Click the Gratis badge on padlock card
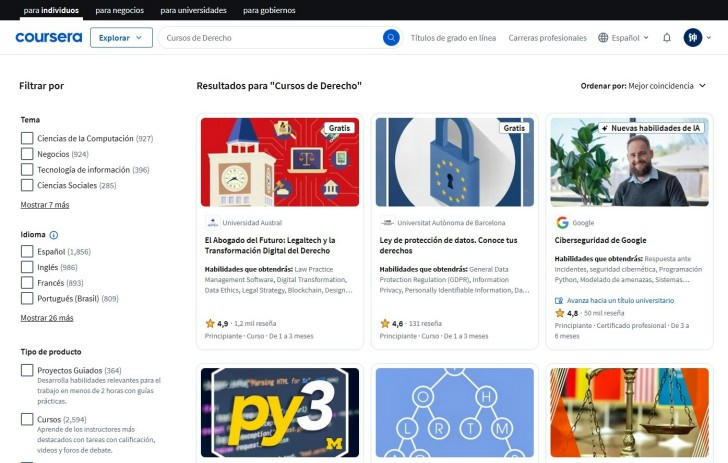This screenshot has width=728, height=463. [x=514, y=128]
